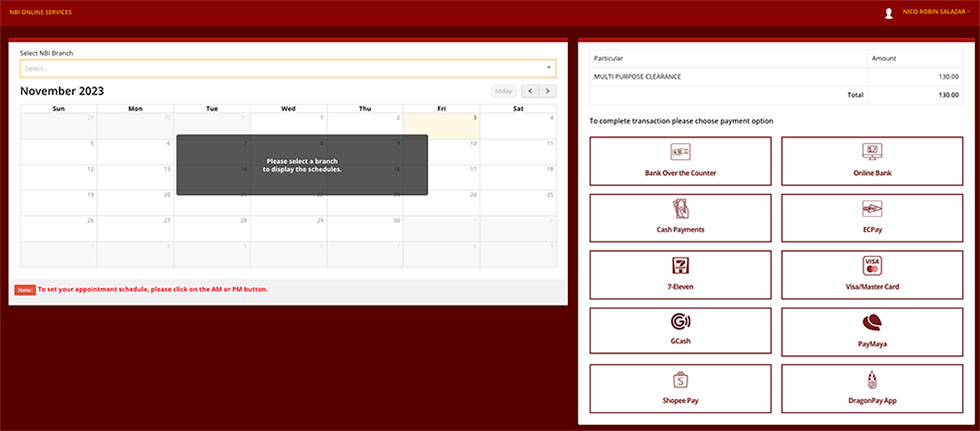Select November 29 calendar cell

click(289, 229)
